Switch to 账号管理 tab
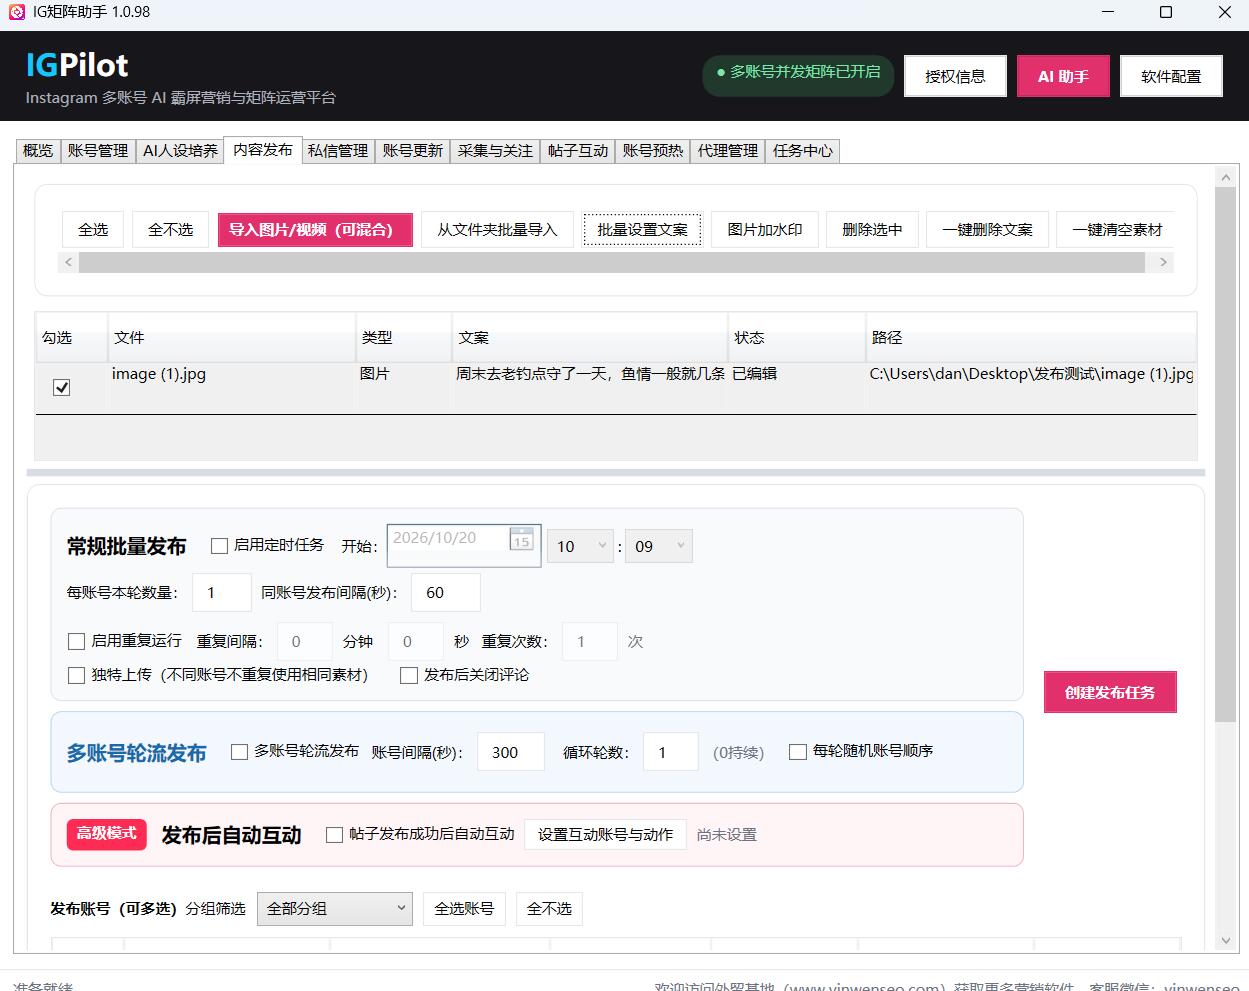The image size is (1249, 991). [98, 151]
